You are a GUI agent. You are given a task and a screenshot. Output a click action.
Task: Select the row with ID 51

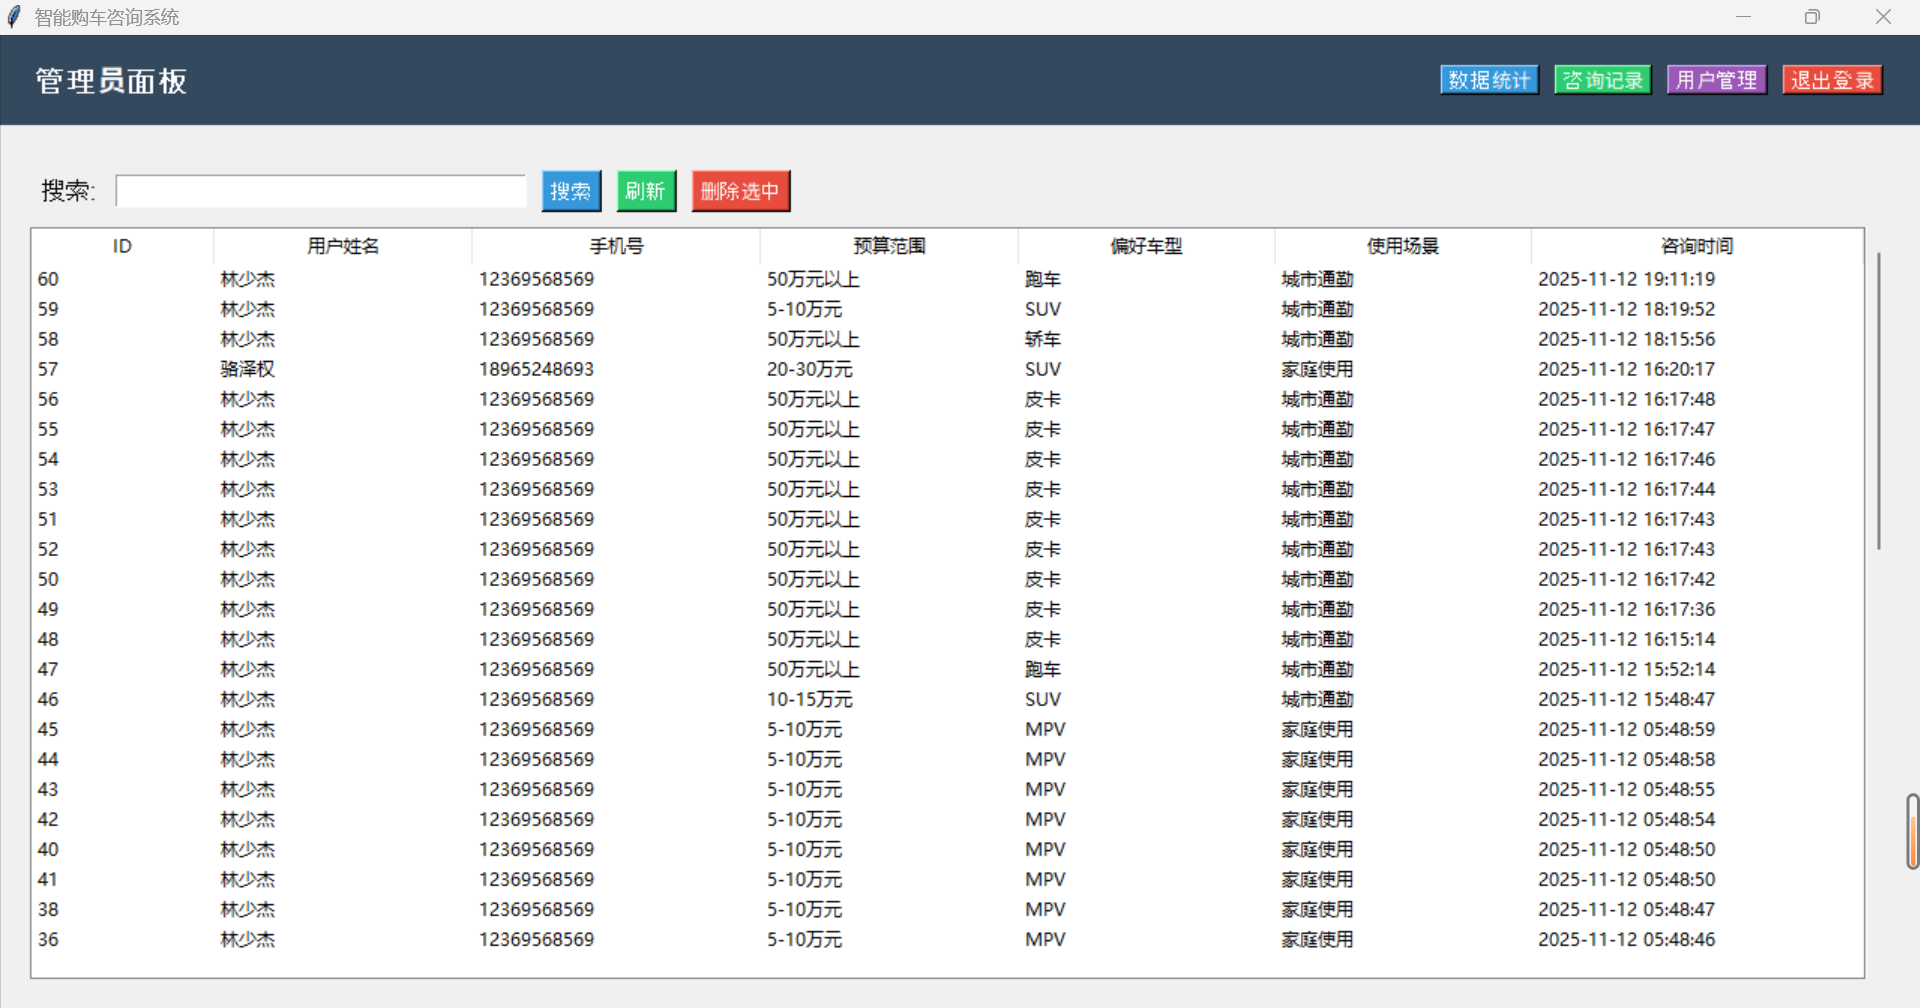[947, 519]
